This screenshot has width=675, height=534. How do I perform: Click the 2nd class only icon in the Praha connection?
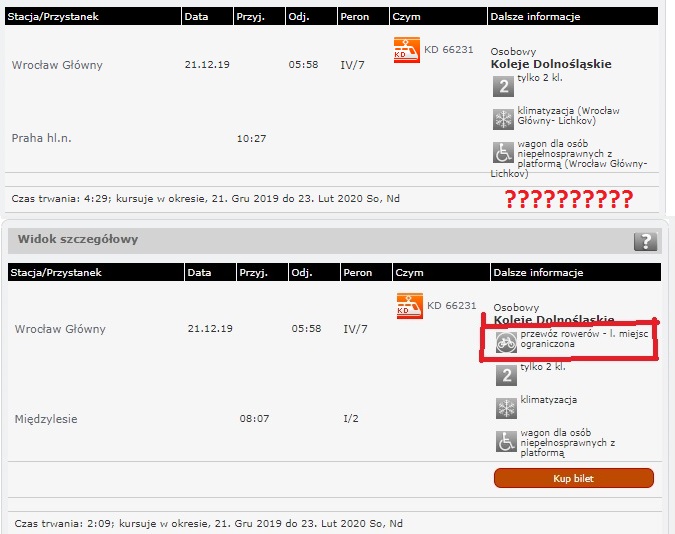[503, 86]
